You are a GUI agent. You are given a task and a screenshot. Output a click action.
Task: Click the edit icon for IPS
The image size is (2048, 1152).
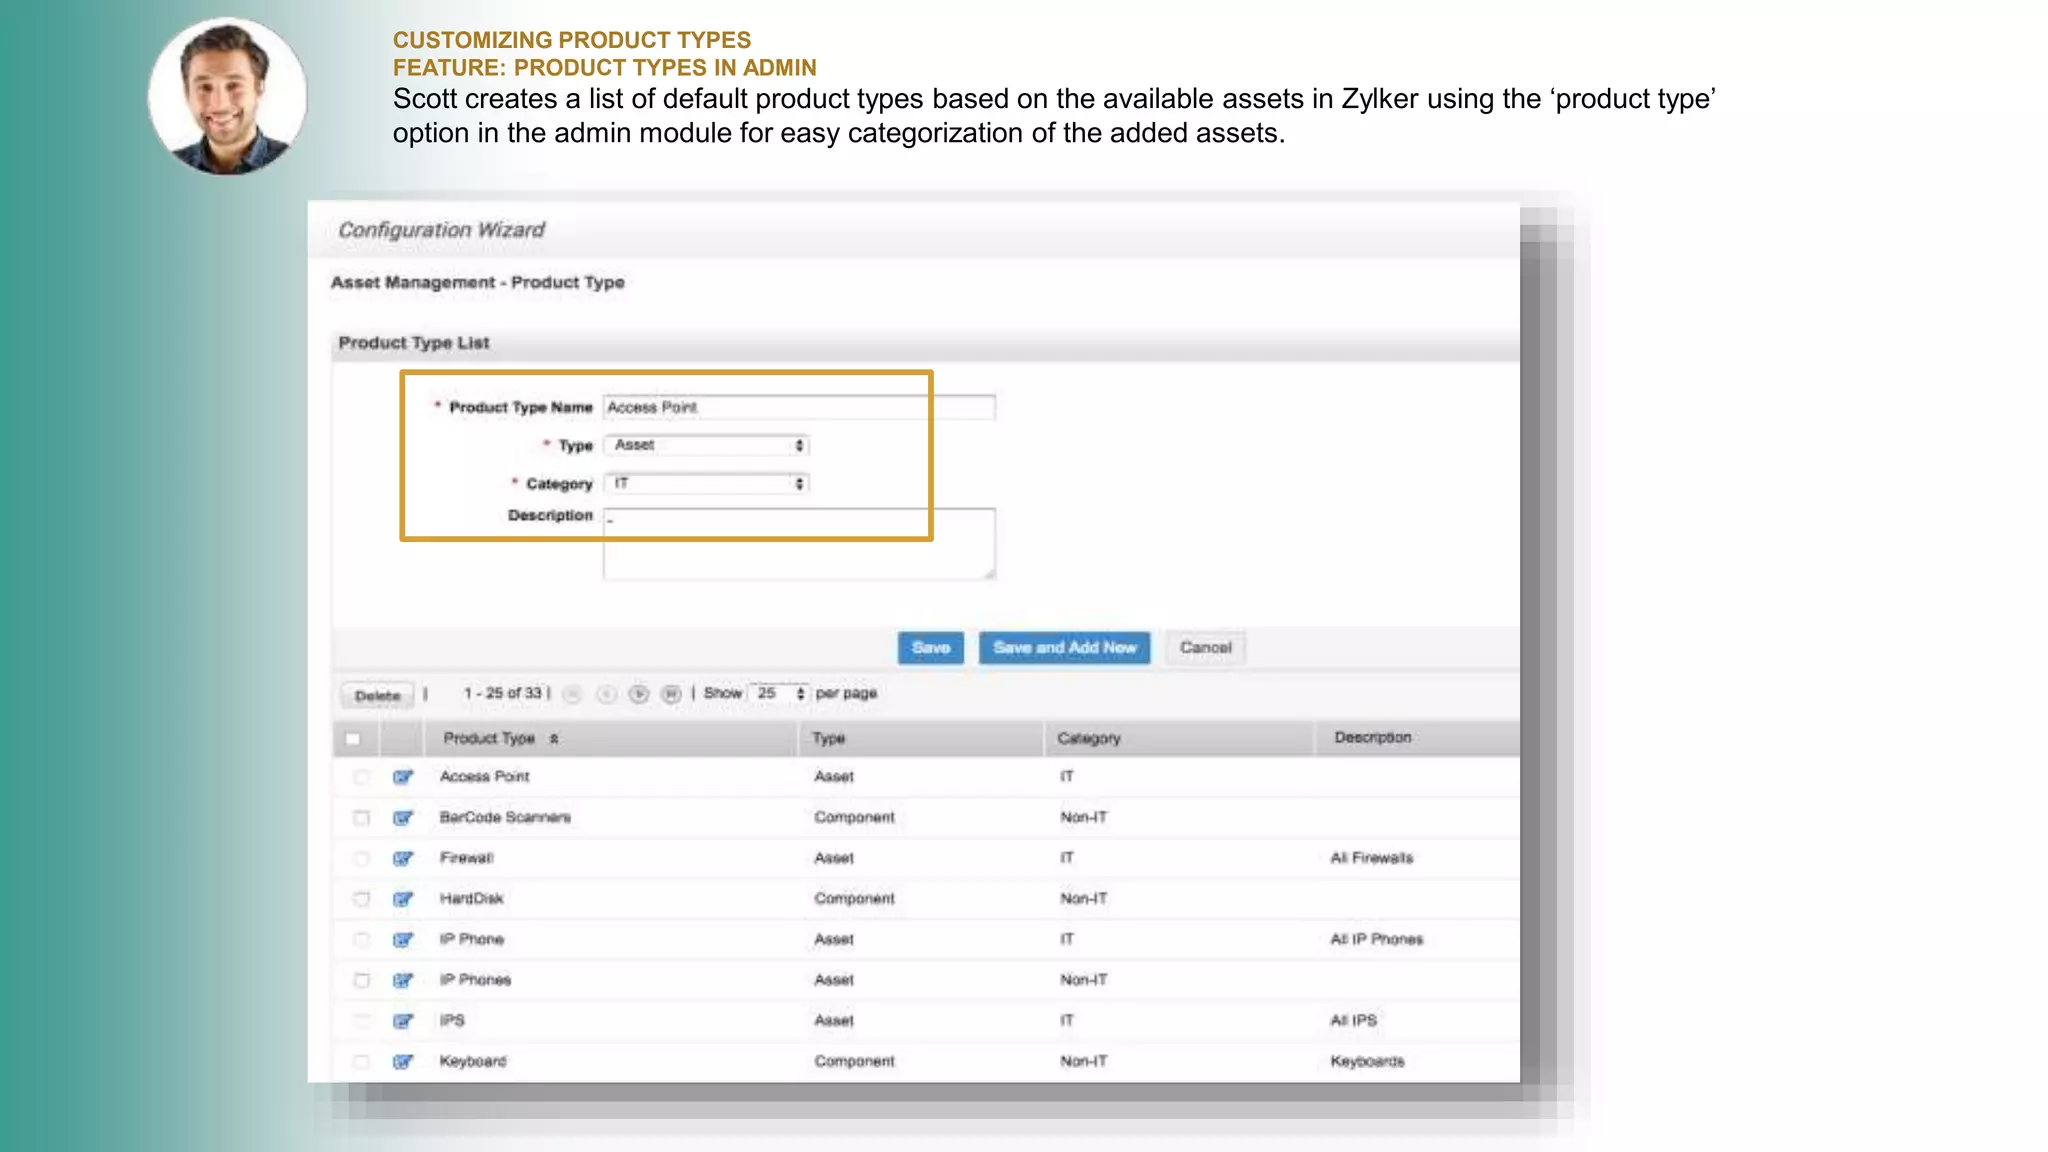403,1021
